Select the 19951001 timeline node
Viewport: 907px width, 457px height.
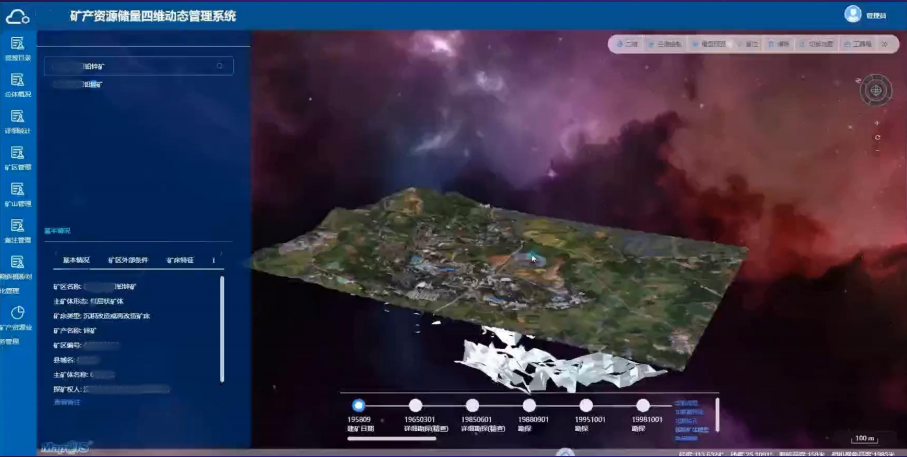click(586, 406)
